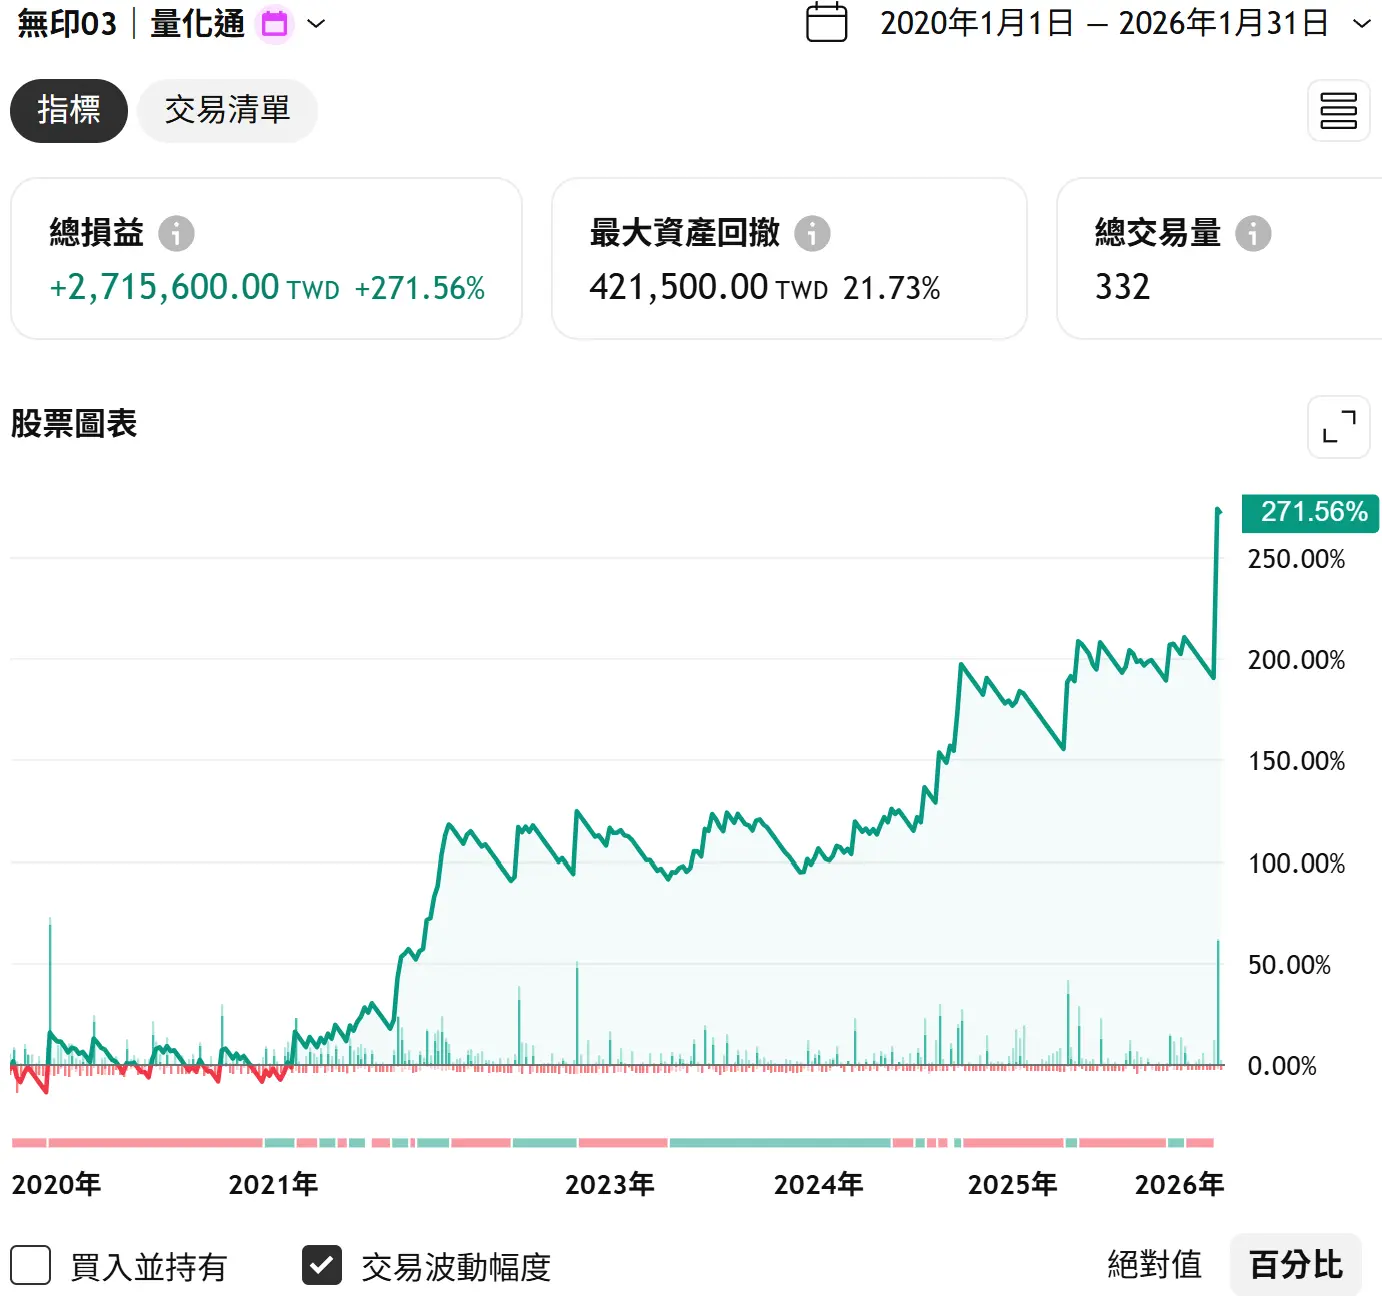Uncheck the 交易波動幅度 checkbox
Image resolution: width=1382 pixels, height=1296 pixels.
322,1265
